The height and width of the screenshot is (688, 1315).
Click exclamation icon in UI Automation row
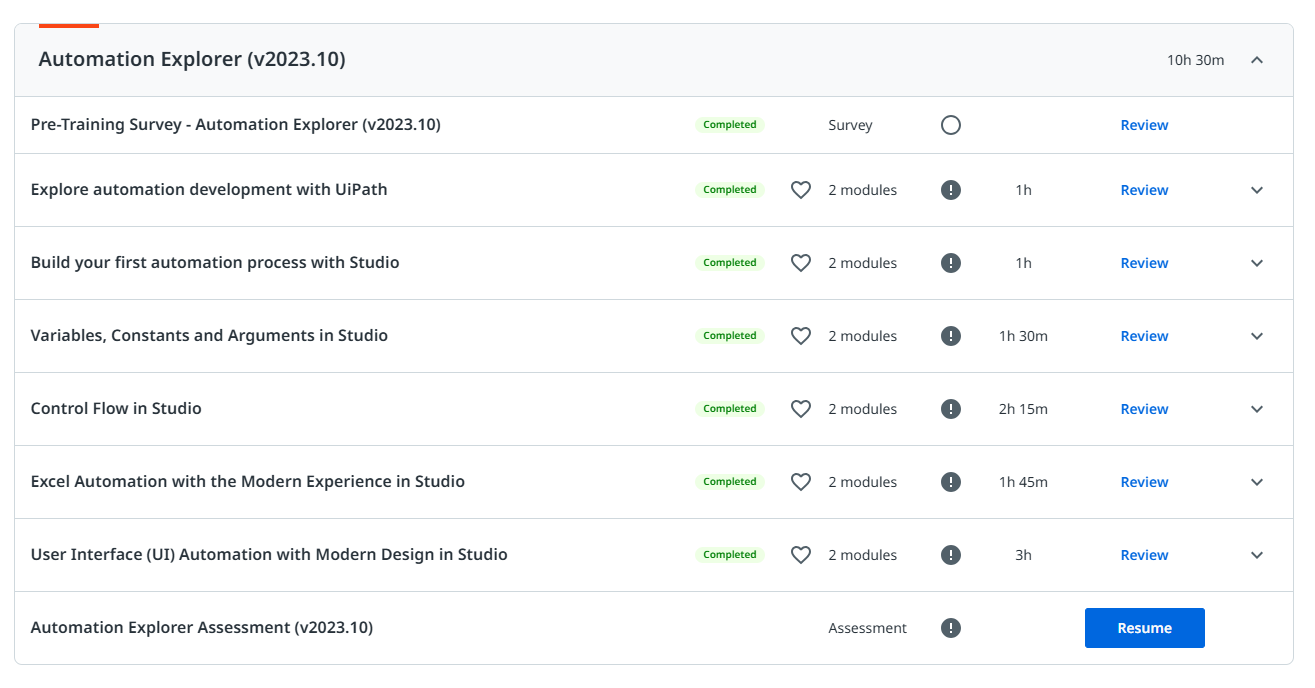[x=951, y=555]
